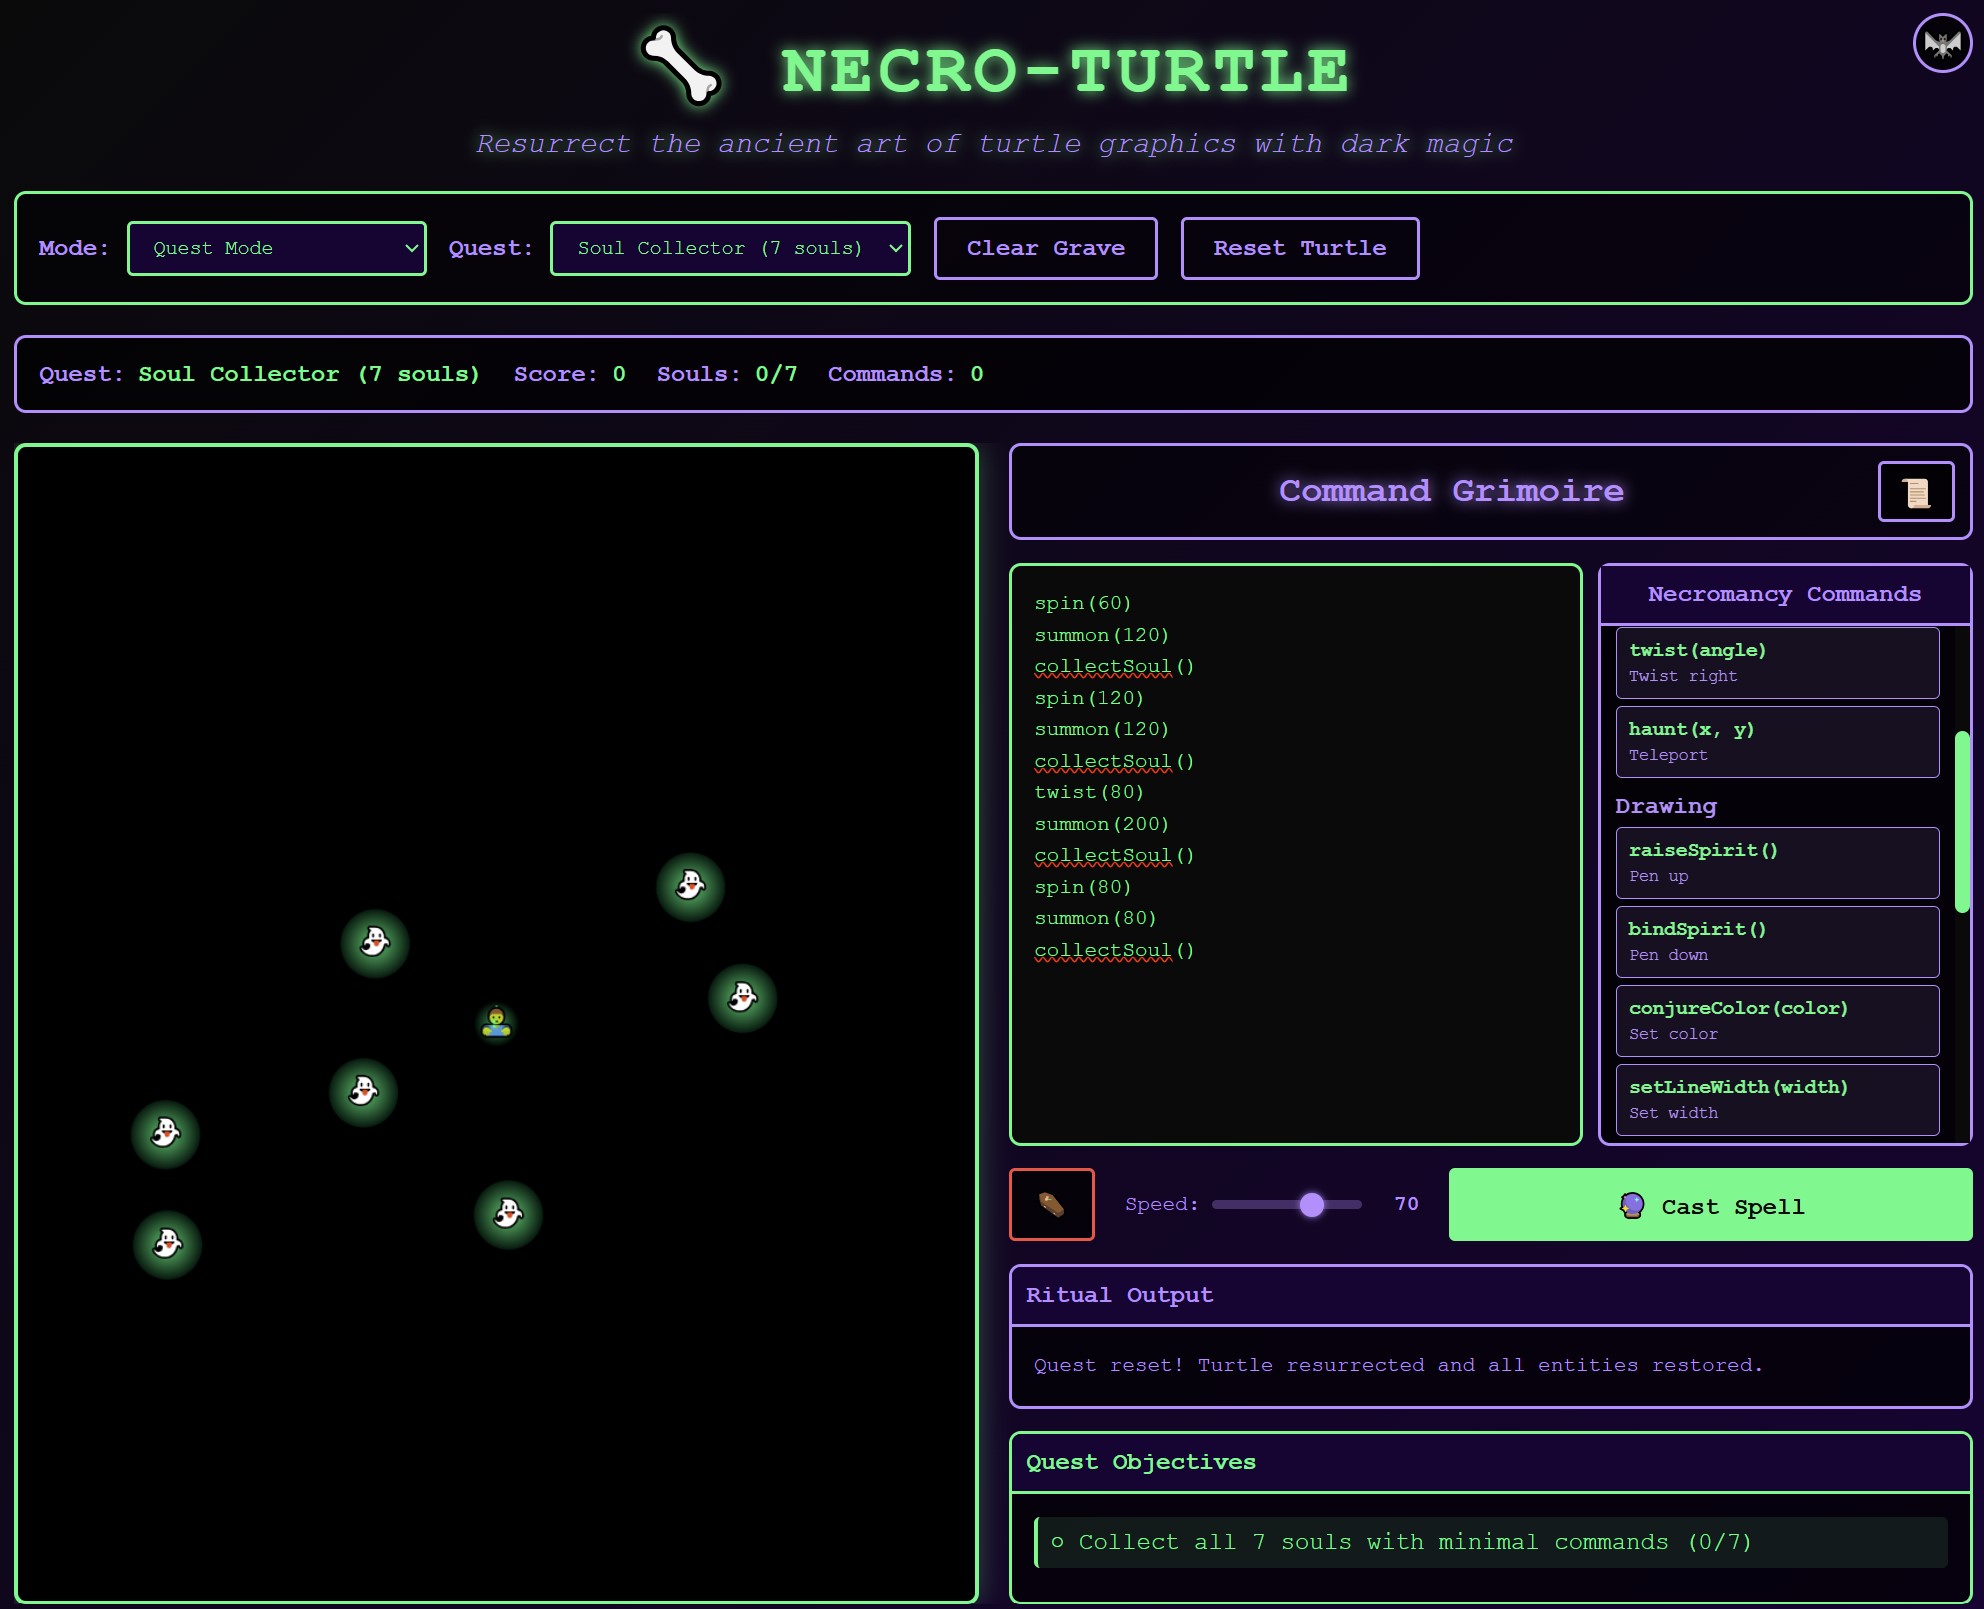1984x1609 pixels.
Task: Open the Quest dropdown showing Soul Collector
Action: tap(729, 248)
